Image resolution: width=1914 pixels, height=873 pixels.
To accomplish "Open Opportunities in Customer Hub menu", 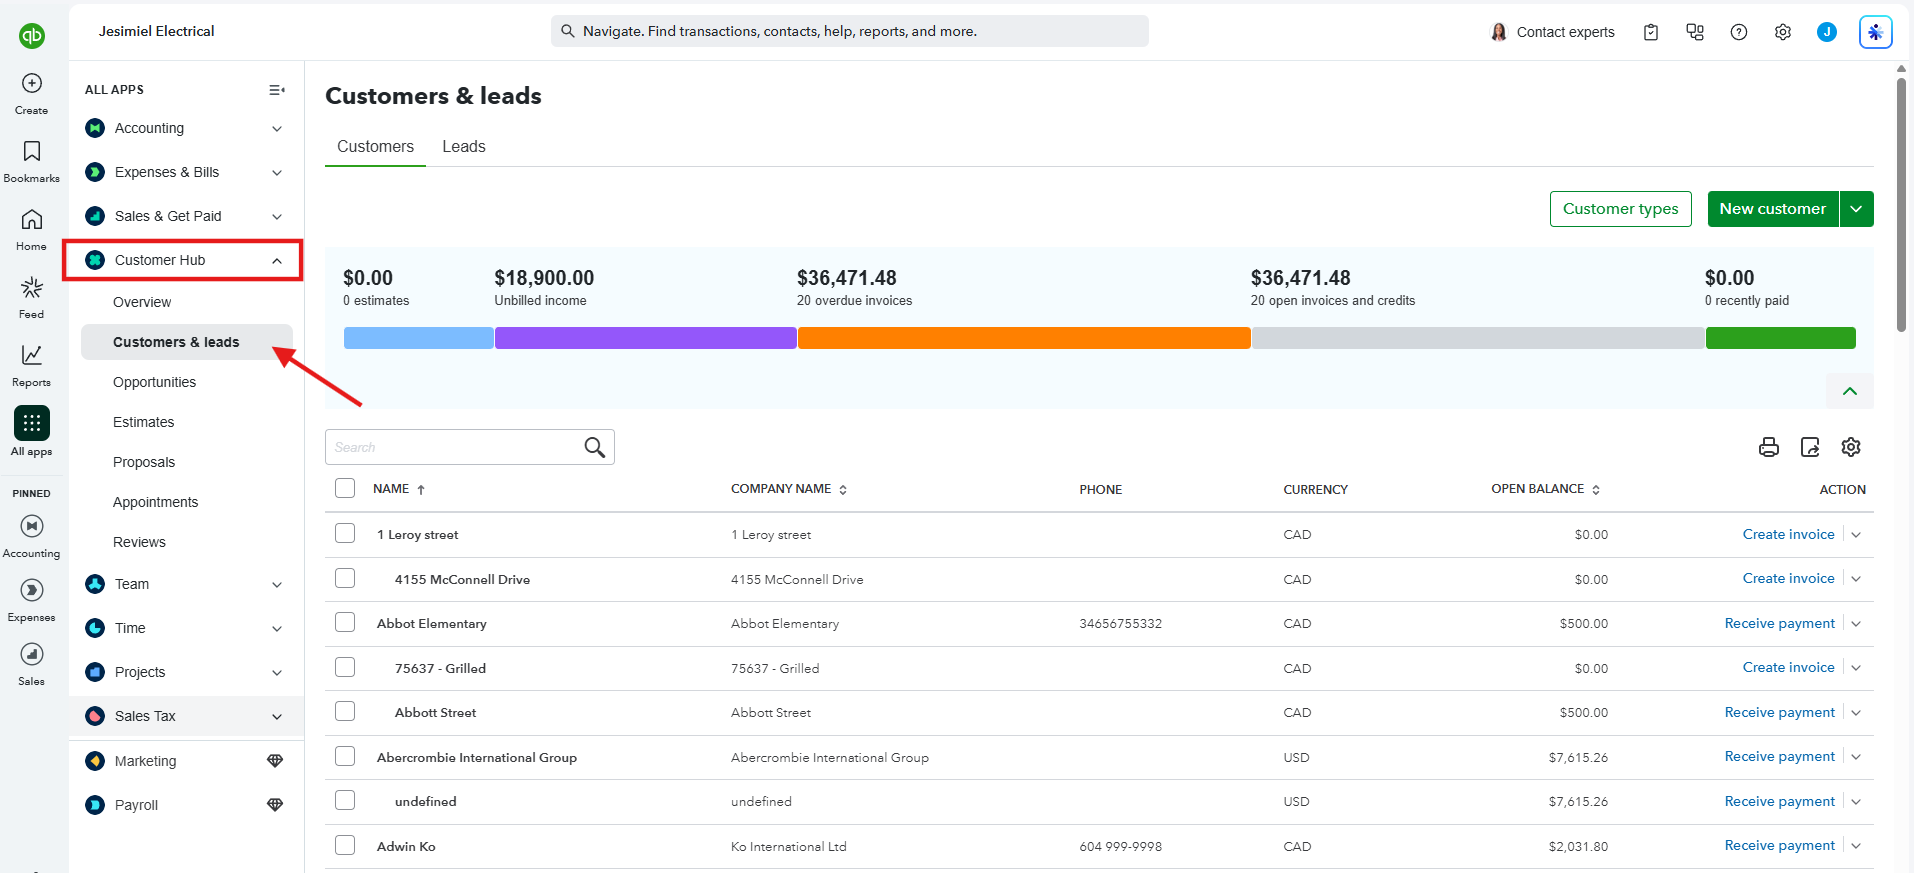I will [x=154, y=382].
